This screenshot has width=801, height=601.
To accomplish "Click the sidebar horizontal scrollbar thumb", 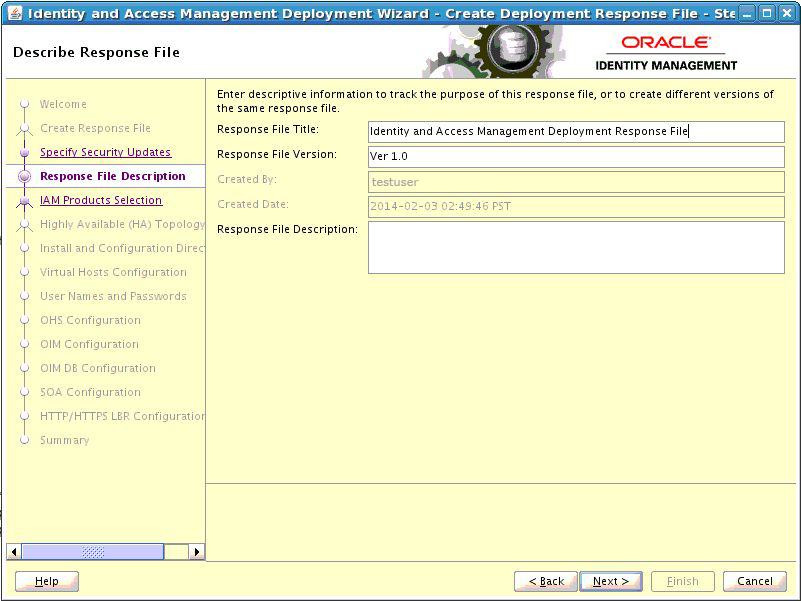I will pyautogui.click(x=93, y=552).
